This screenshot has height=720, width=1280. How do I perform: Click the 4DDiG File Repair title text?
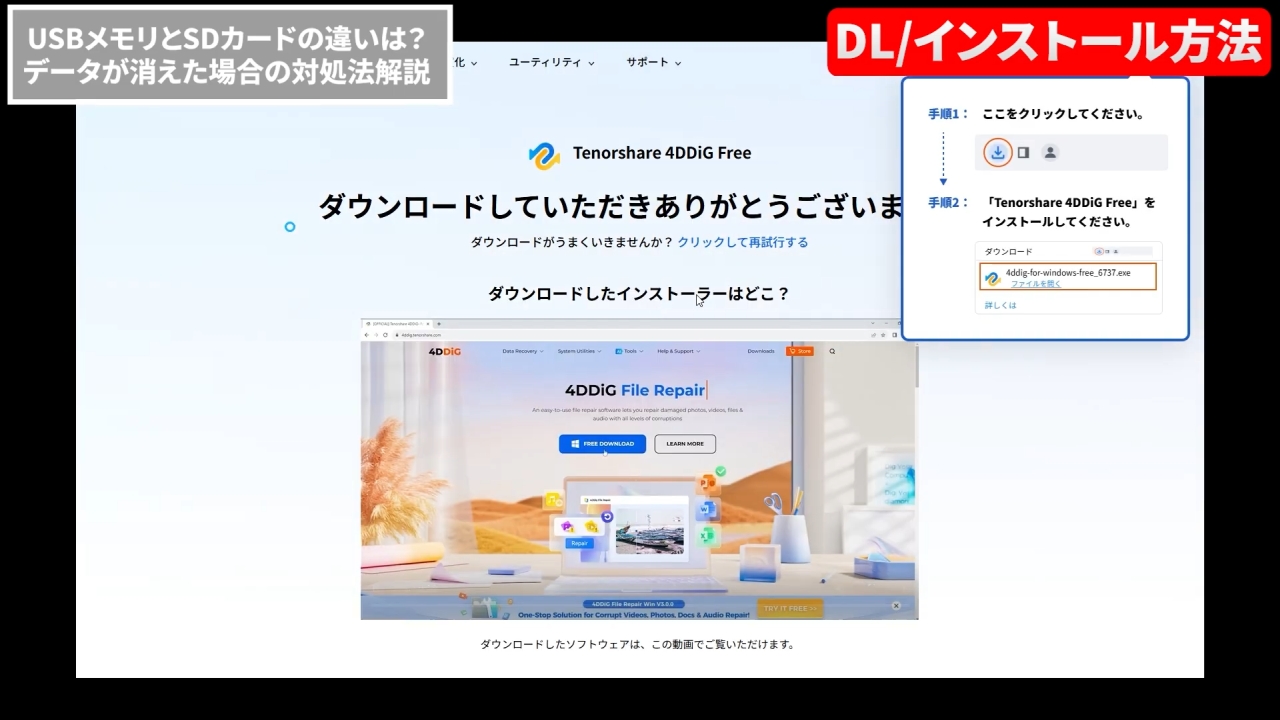pos(635,390)
